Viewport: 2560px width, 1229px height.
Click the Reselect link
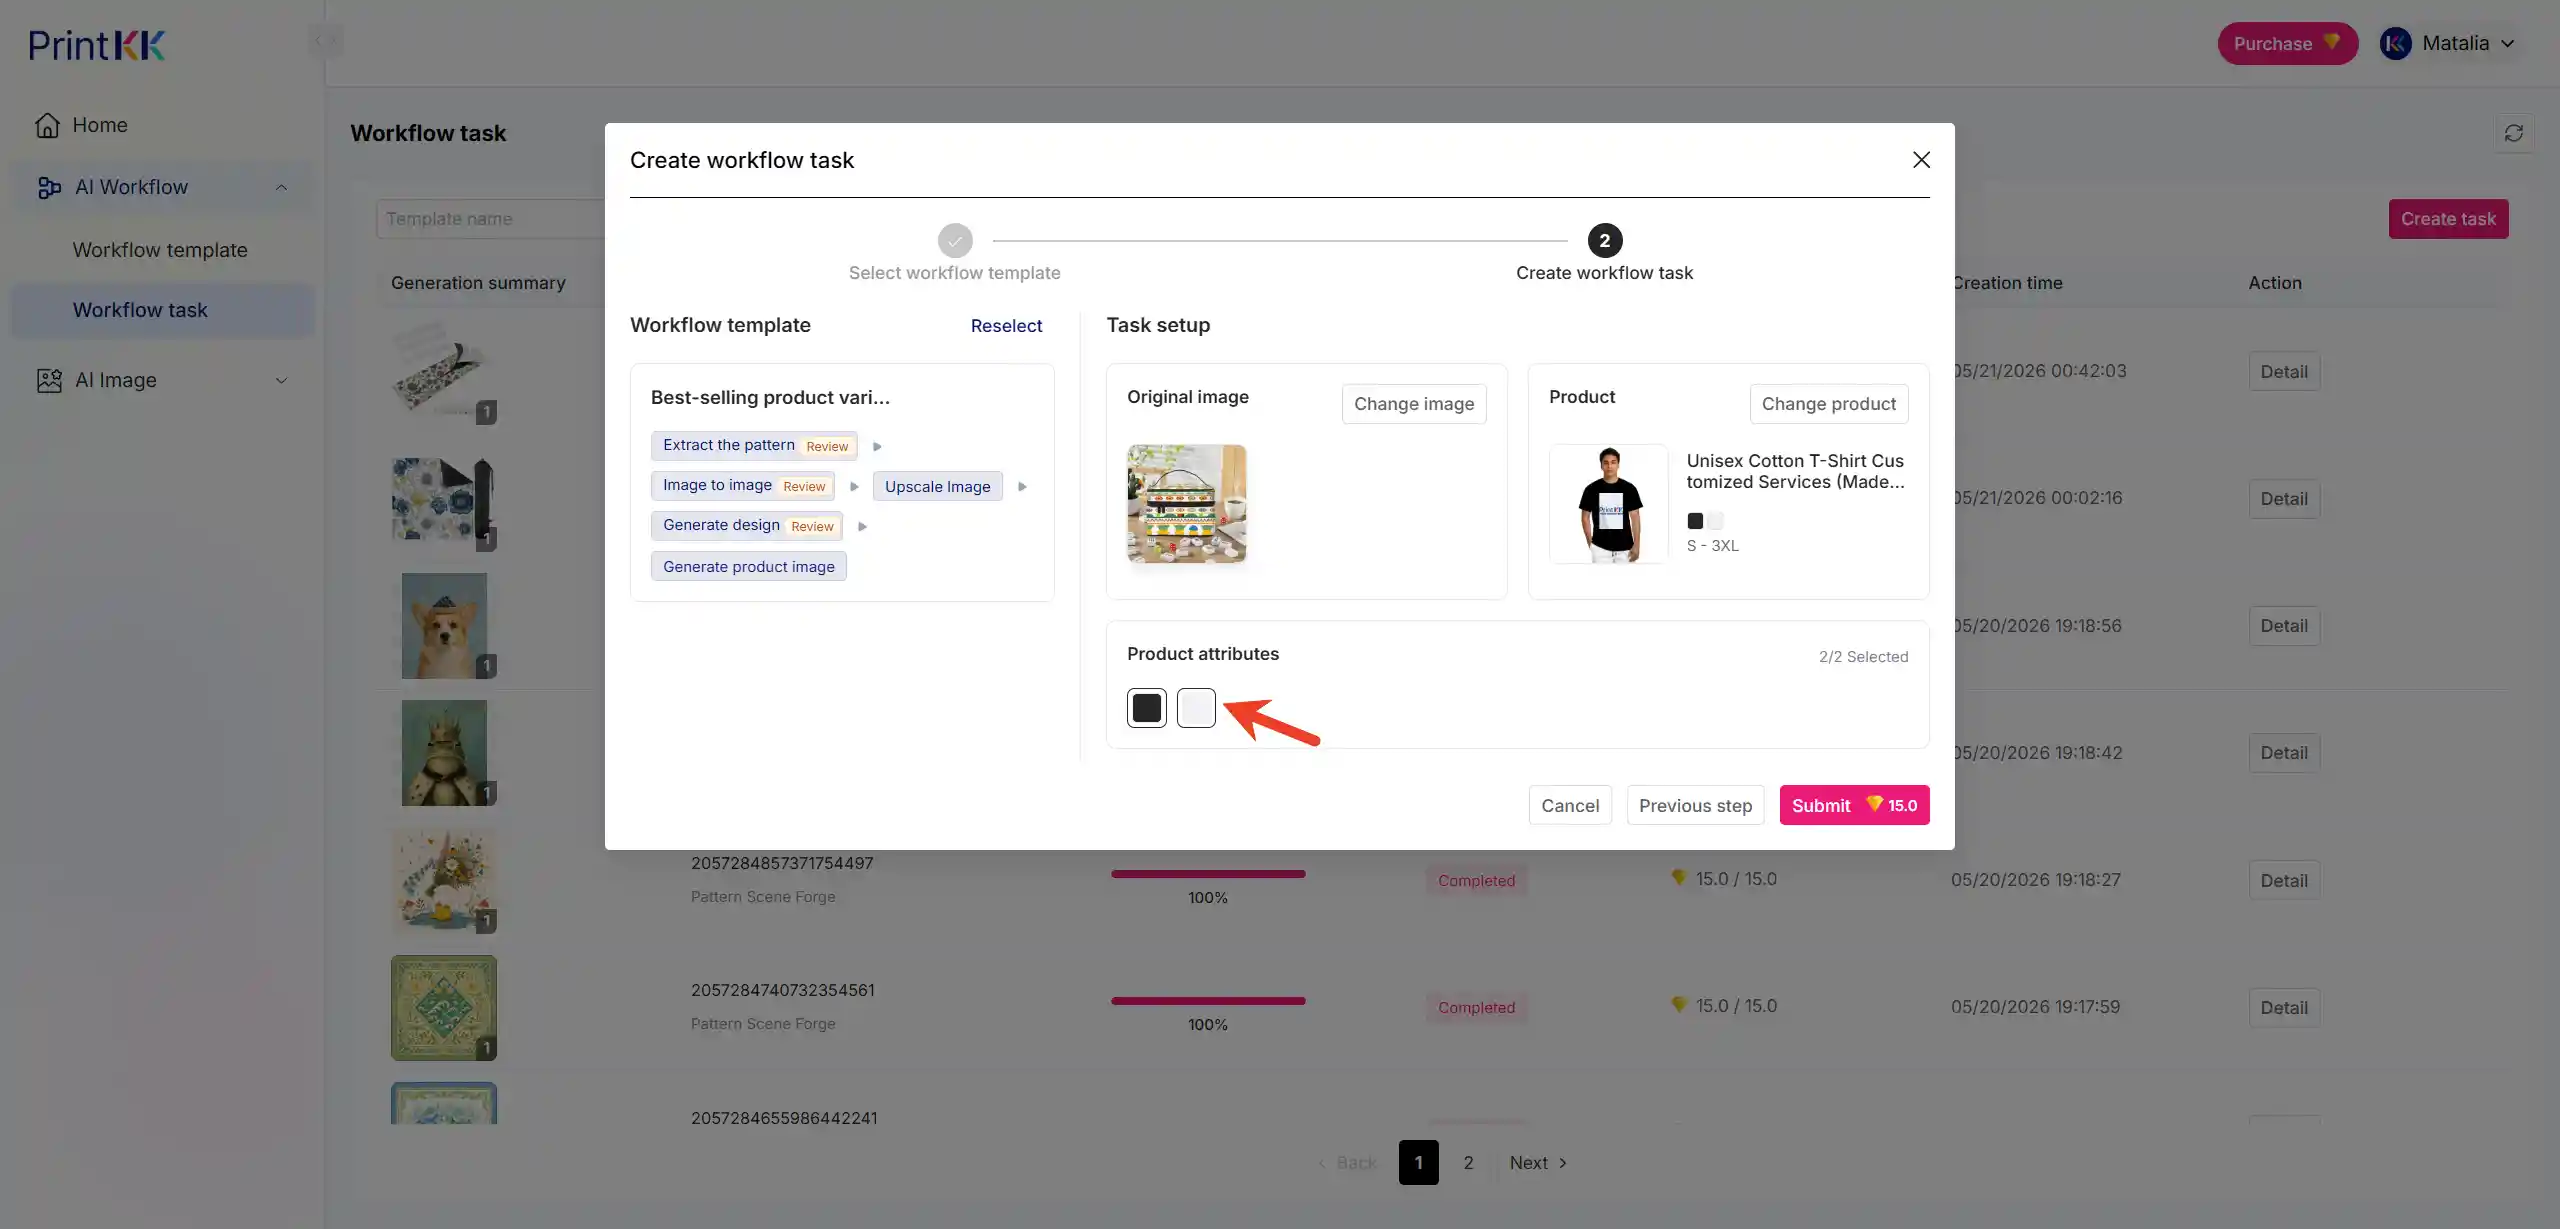click(x=1006, y=326)
